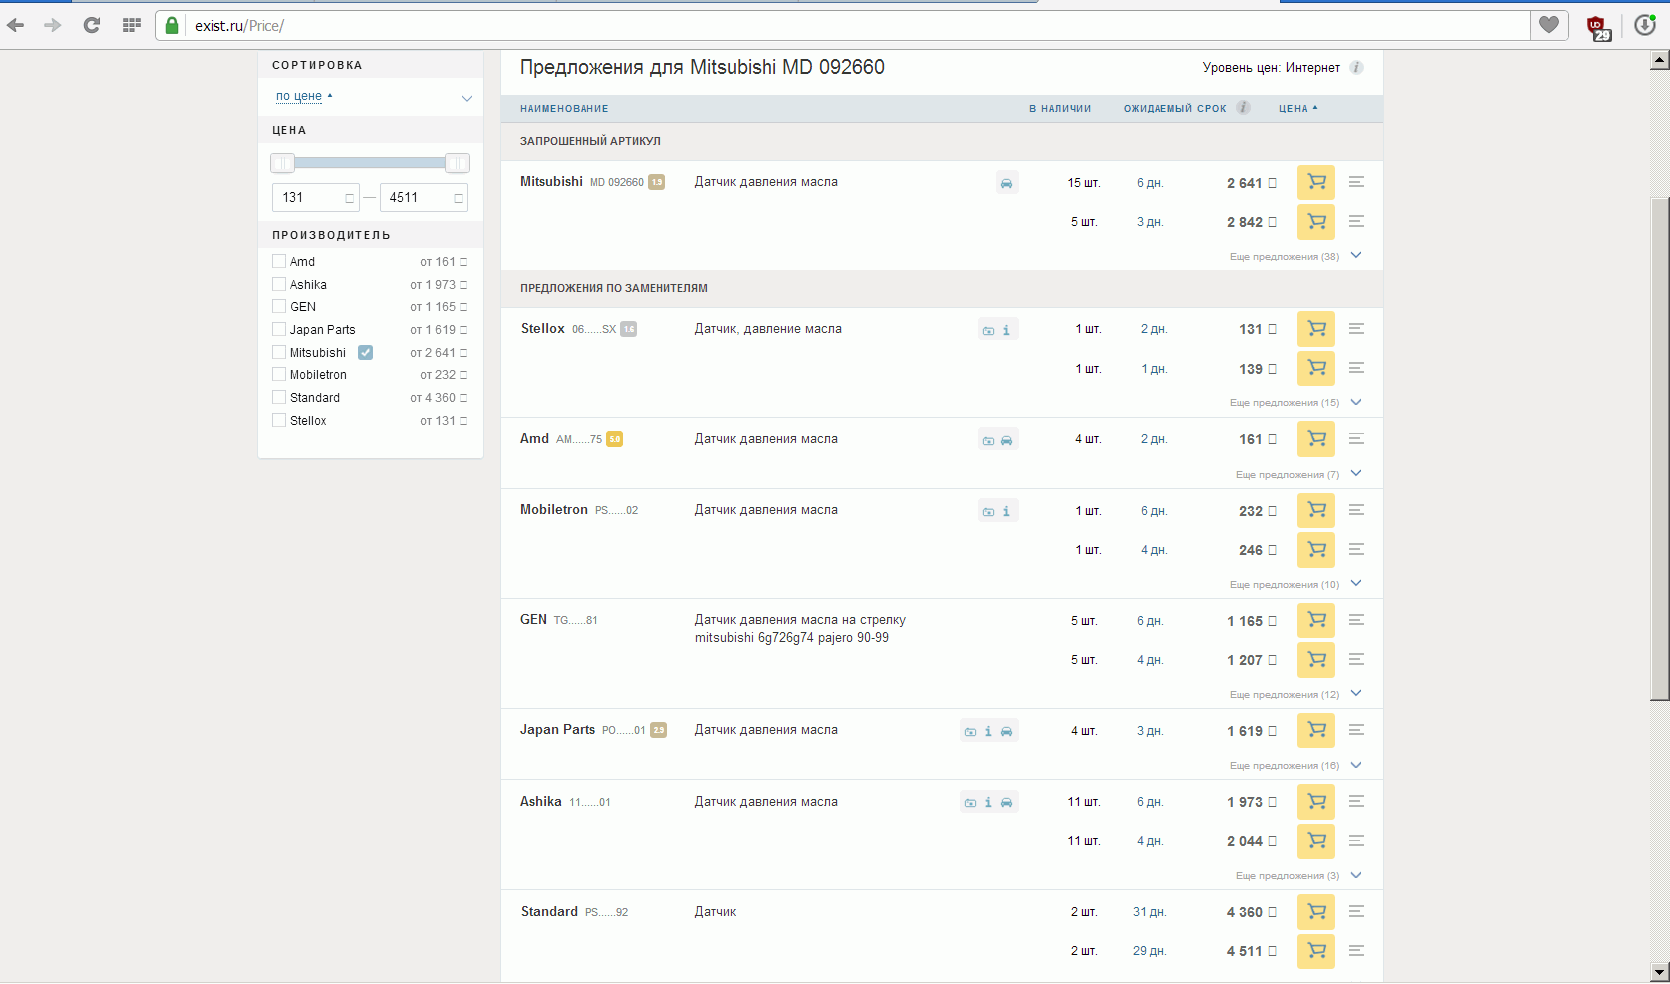This screenshot has height=984, width=1670.
Task: Open Japan Parts brand link
Action: [x=557, y=730]
